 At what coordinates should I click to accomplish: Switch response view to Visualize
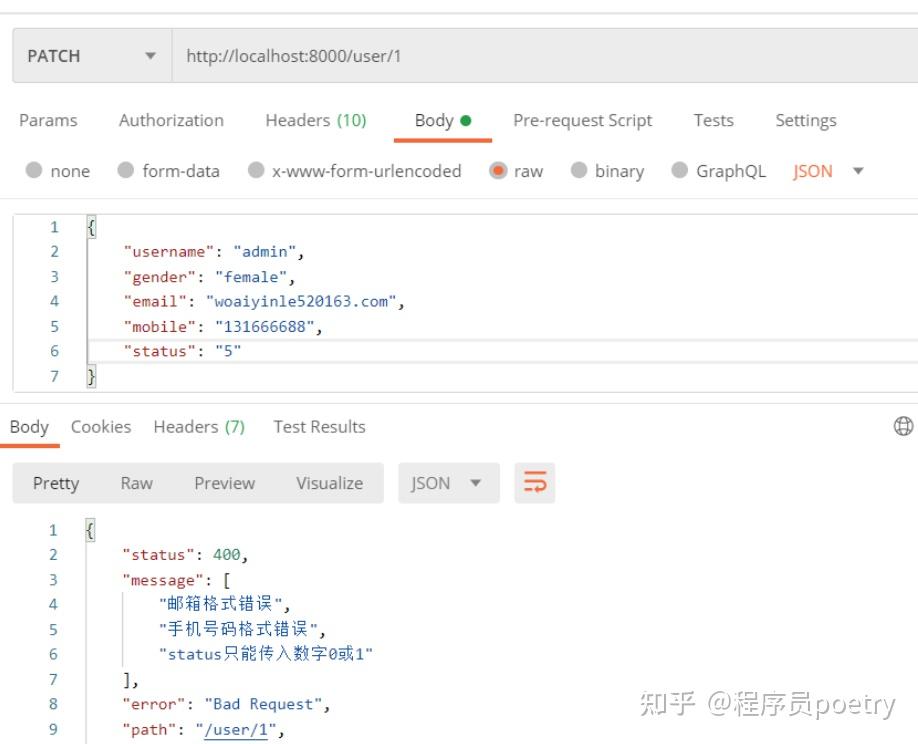329,484
